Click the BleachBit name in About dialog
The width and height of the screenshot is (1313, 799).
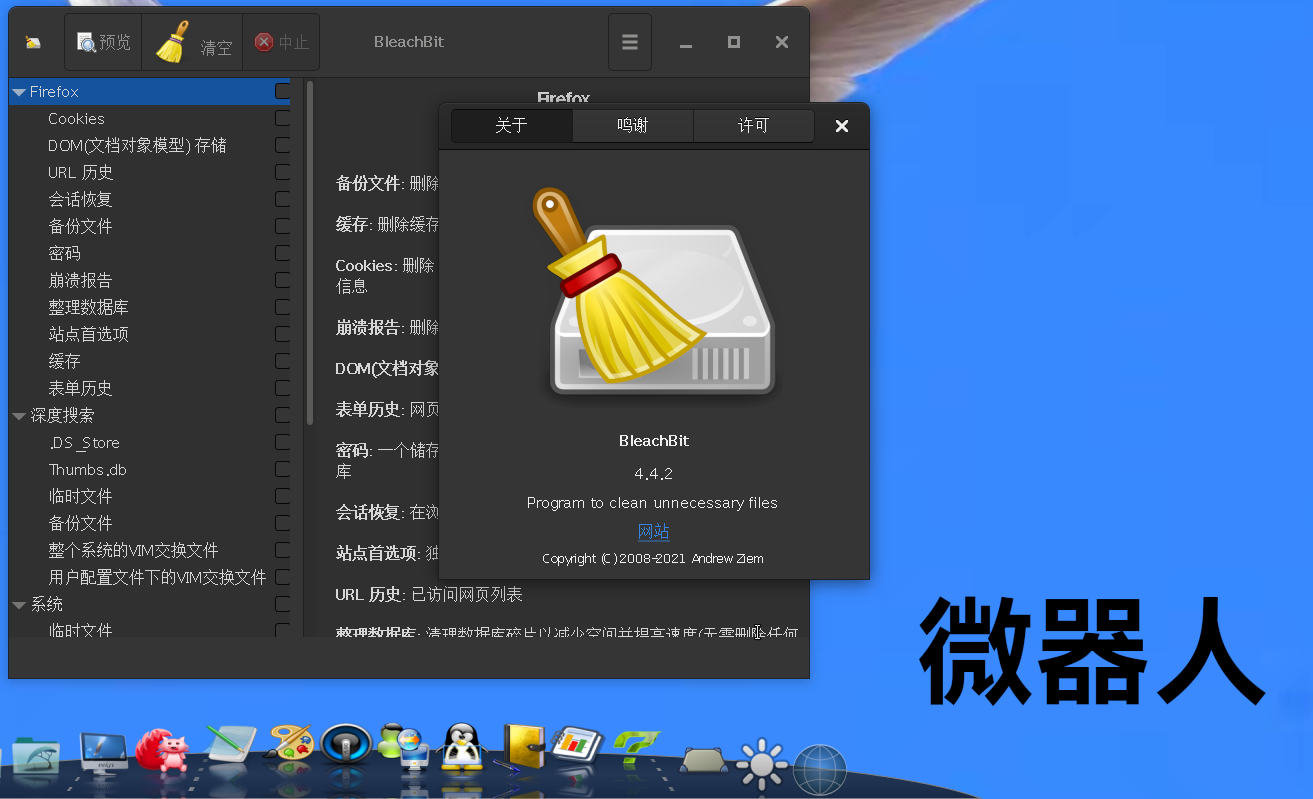point(654,441)
